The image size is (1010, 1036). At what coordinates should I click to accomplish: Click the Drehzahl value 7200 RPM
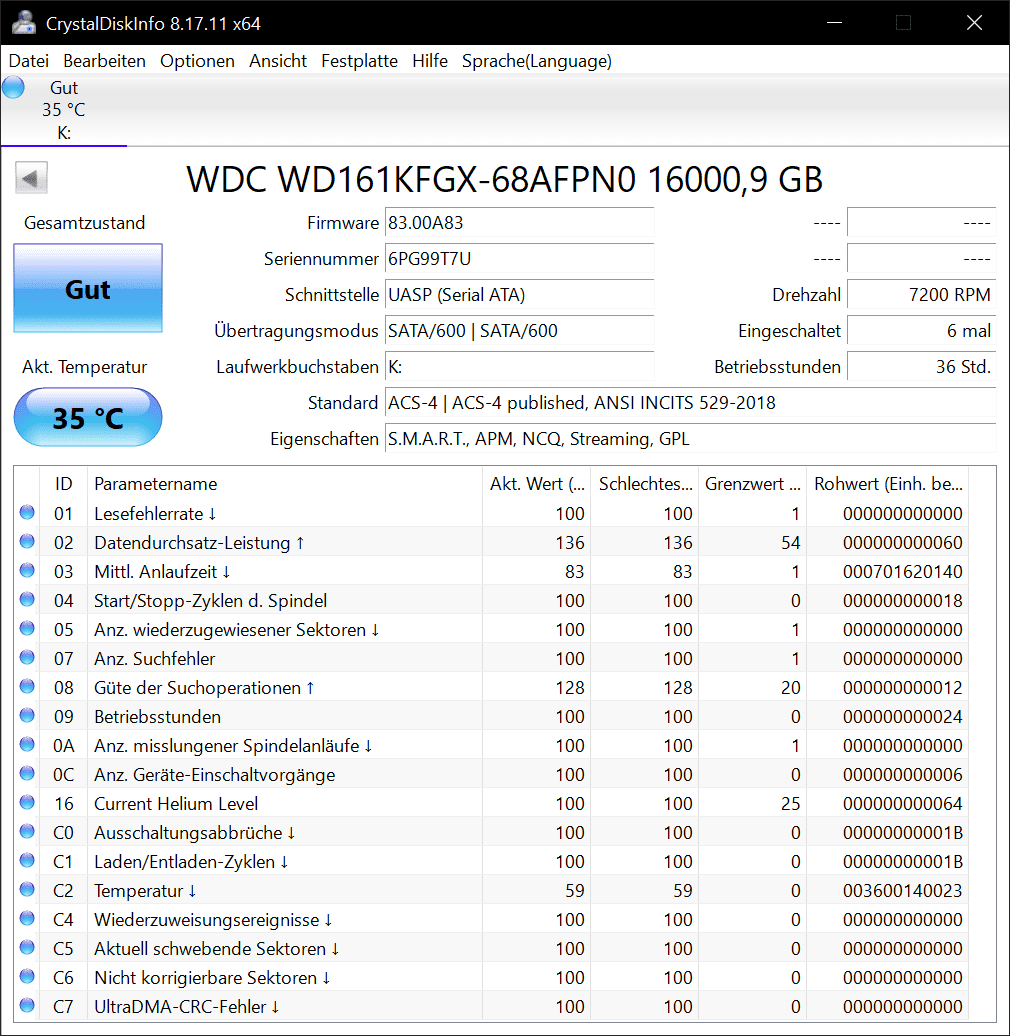pyautogui.click(x=921, y=295)
